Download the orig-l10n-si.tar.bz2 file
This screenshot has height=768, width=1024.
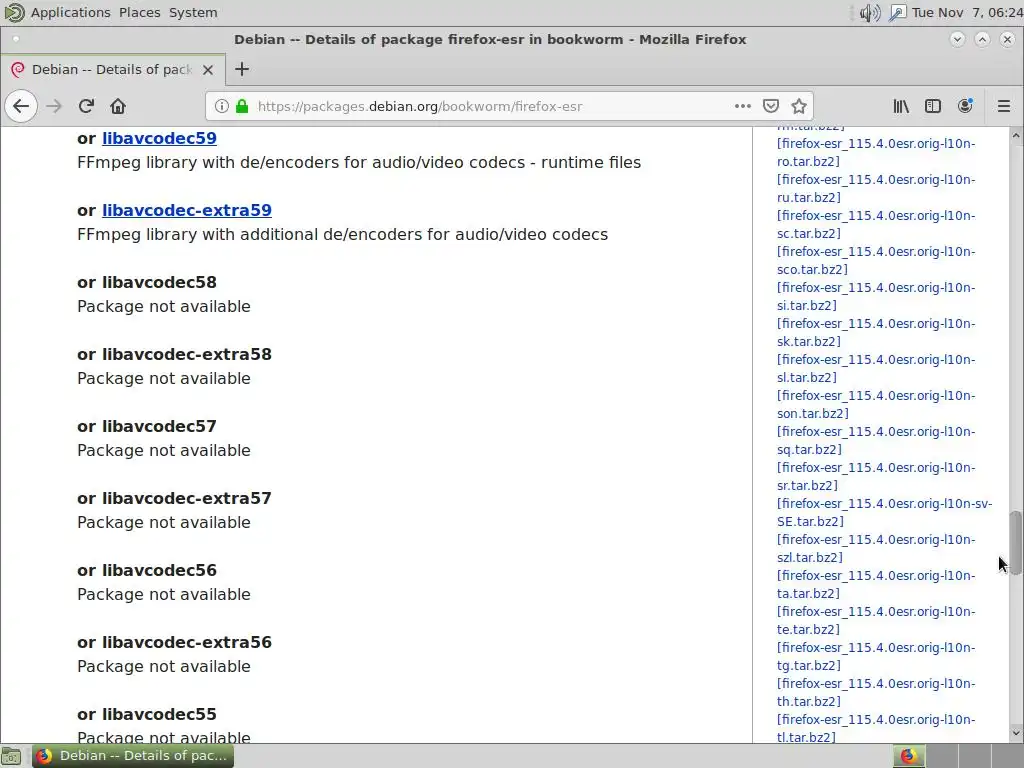(x=876, y=296)
